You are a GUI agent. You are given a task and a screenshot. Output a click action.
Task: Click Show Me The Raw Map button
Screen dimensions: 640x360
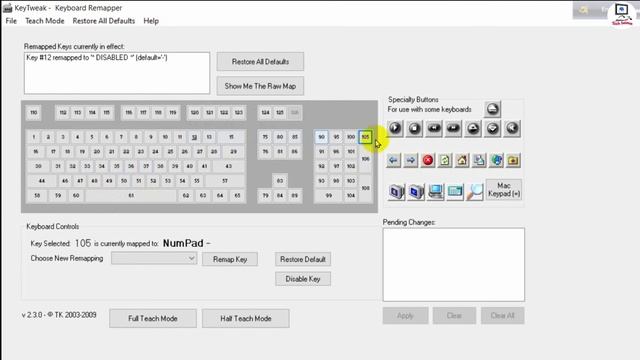260,86
